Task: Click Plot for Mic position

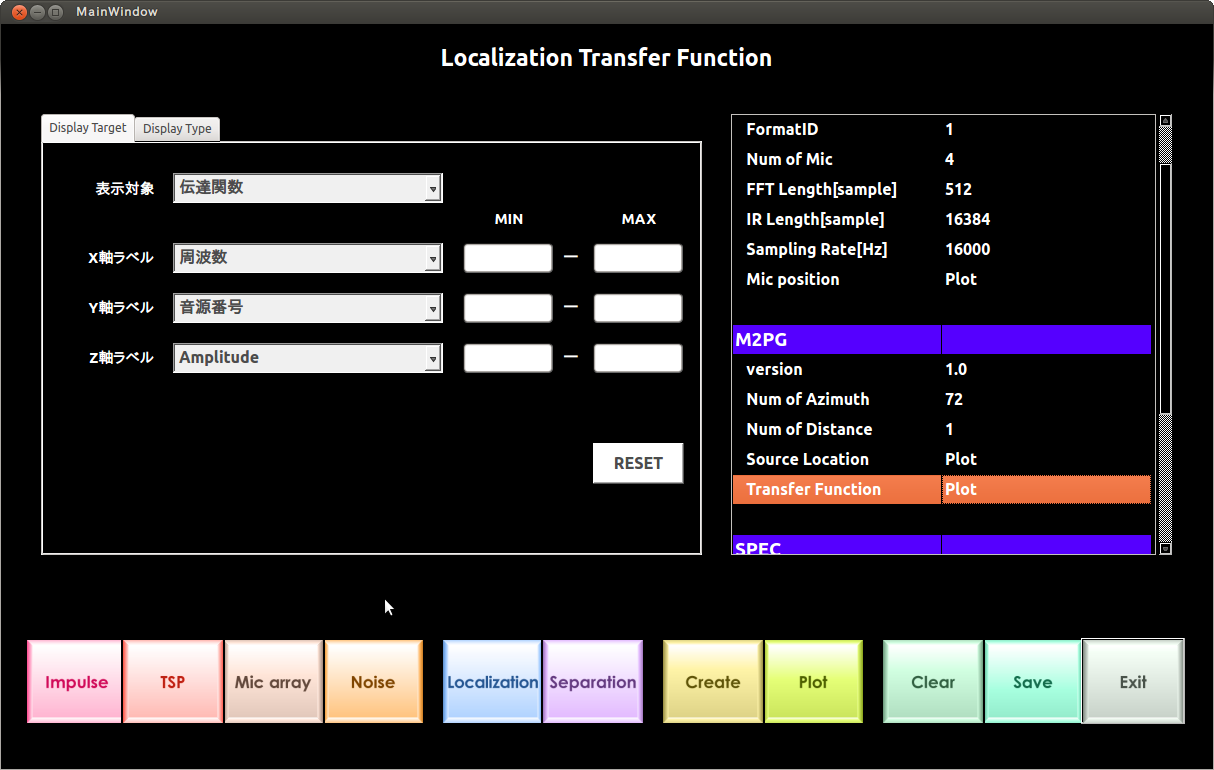Action: [x=957, y=279]
